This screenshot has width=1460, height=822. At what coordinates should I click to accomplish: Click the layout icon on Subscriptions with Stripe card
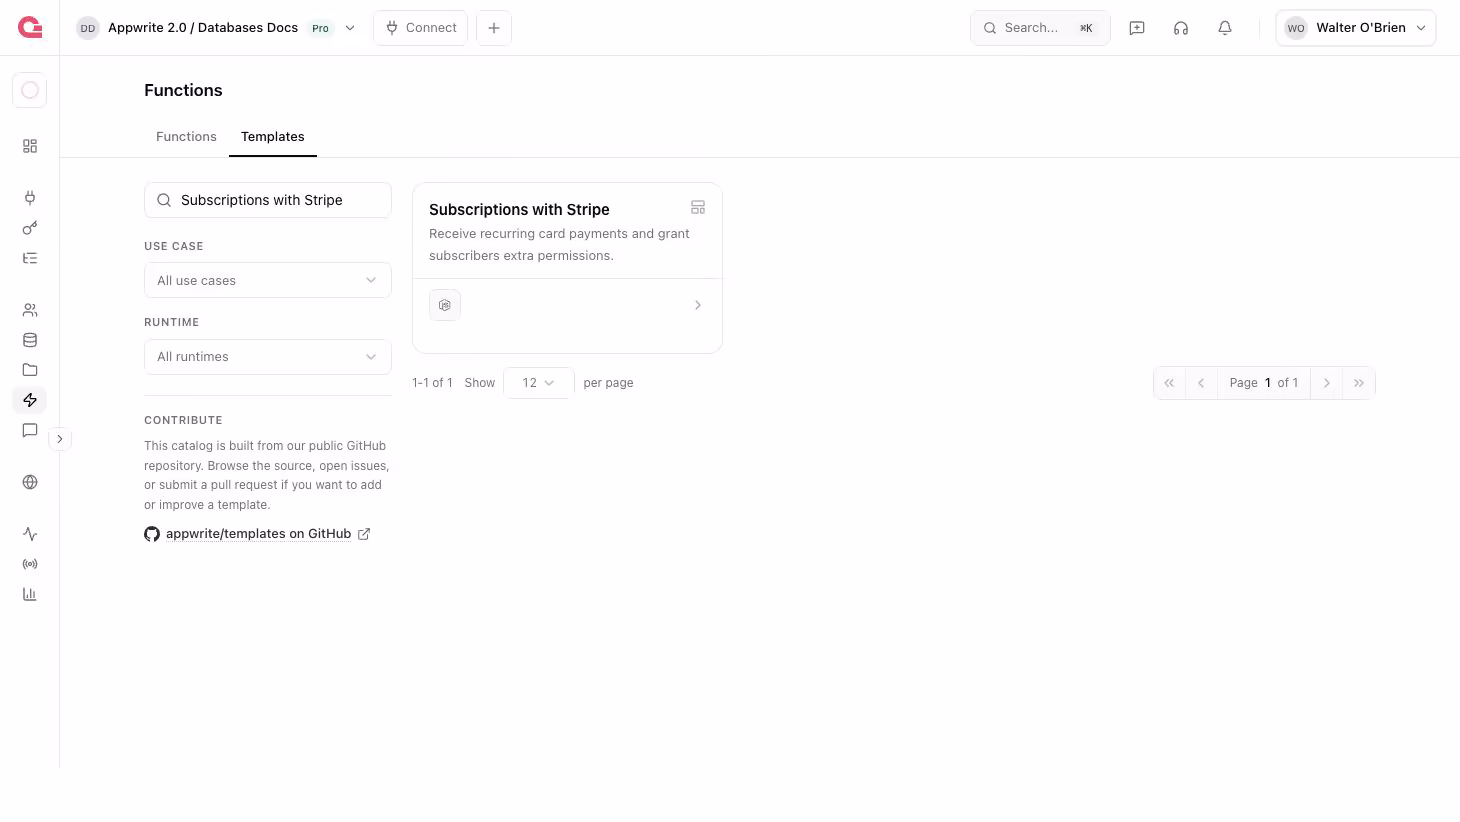point(698,207)
